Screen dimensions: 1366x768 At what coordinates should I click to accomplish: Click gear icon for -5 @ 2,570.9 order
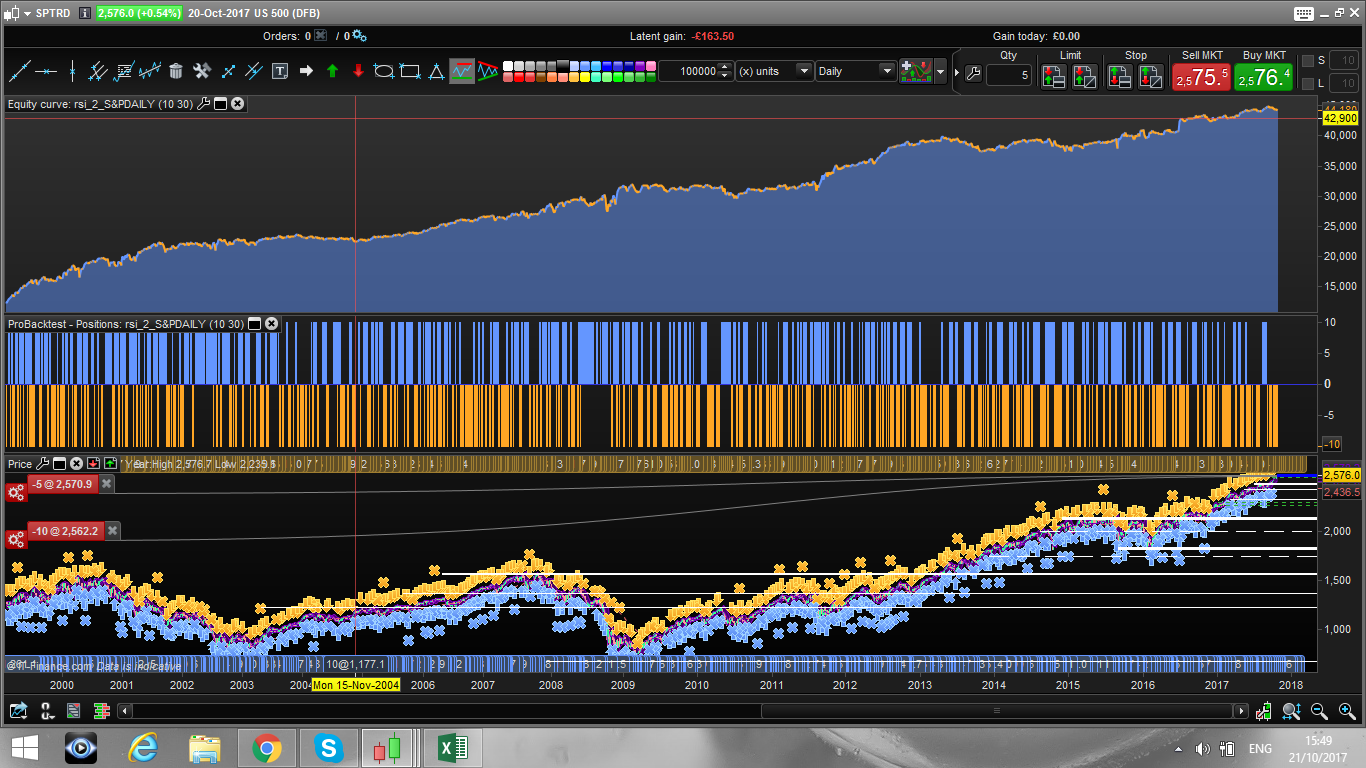(15, 492)
